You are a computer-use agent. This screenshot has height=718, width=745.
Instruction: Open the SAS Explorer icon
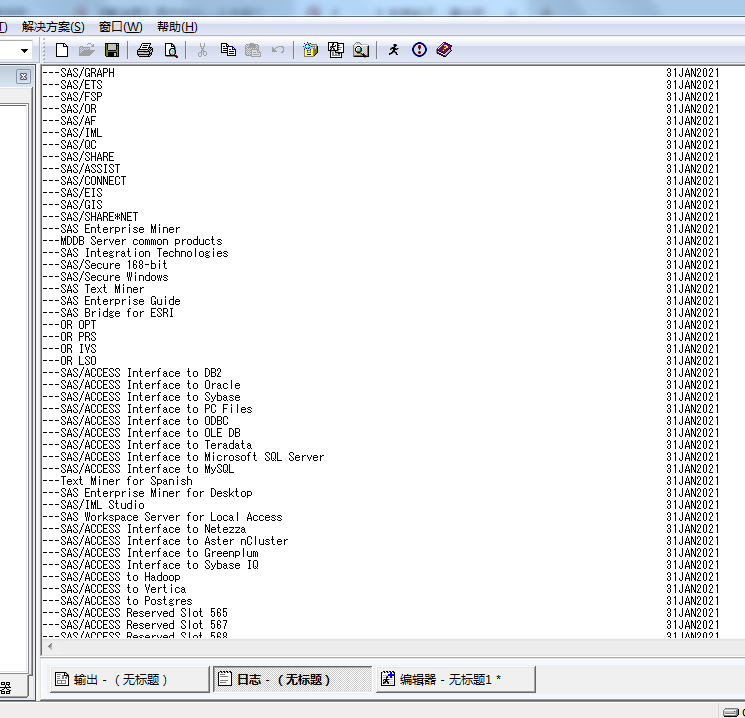[x=336, y=50]
